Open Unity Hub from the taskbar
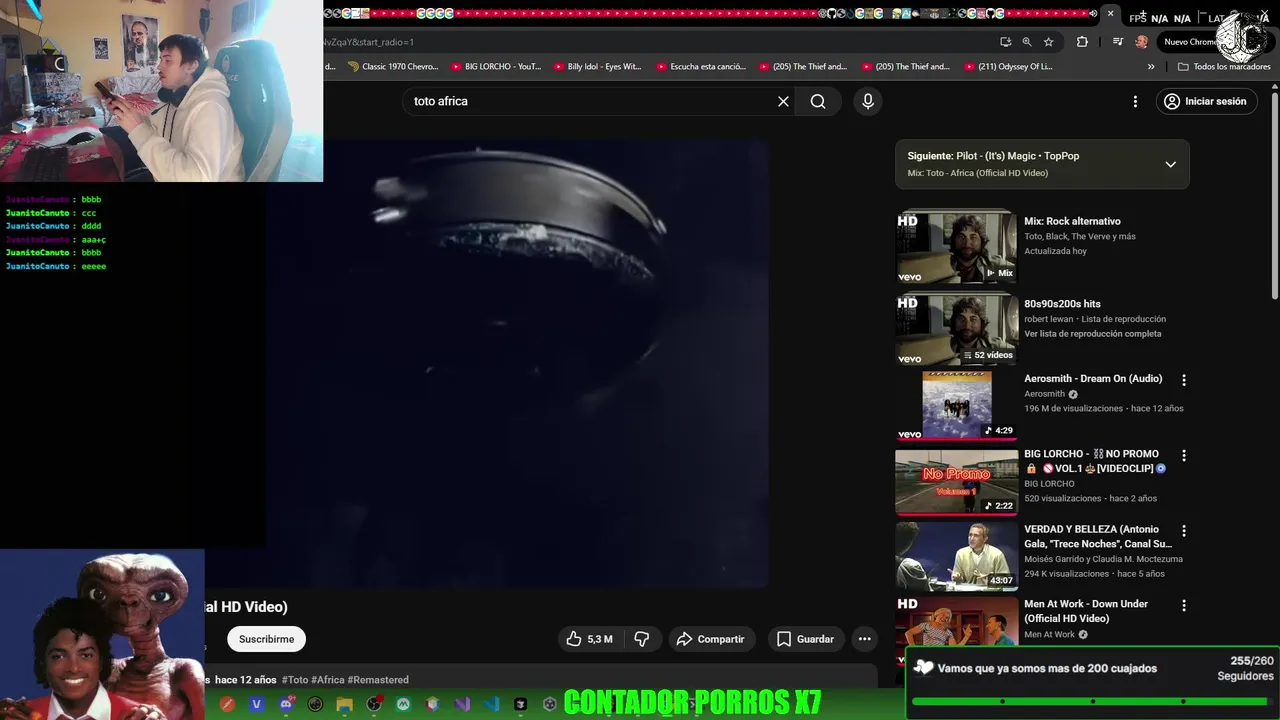This screenshot has width=1280, height=720. click(x=549, y=704)
